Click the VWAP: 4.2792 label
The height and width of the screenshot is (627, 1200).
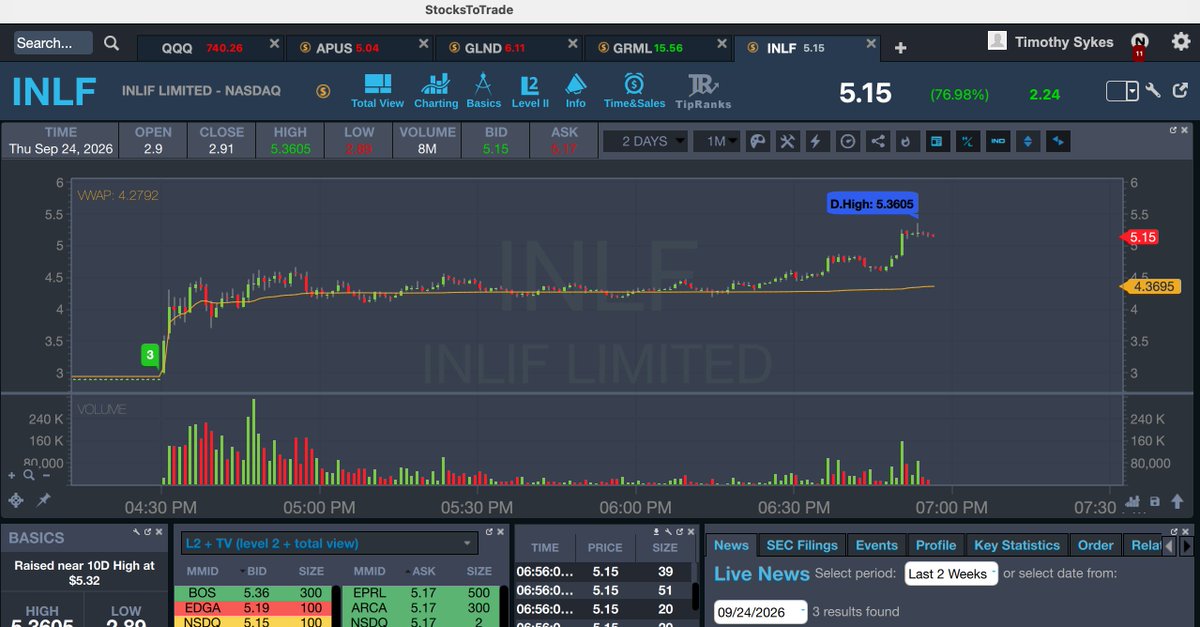(117, 195)
